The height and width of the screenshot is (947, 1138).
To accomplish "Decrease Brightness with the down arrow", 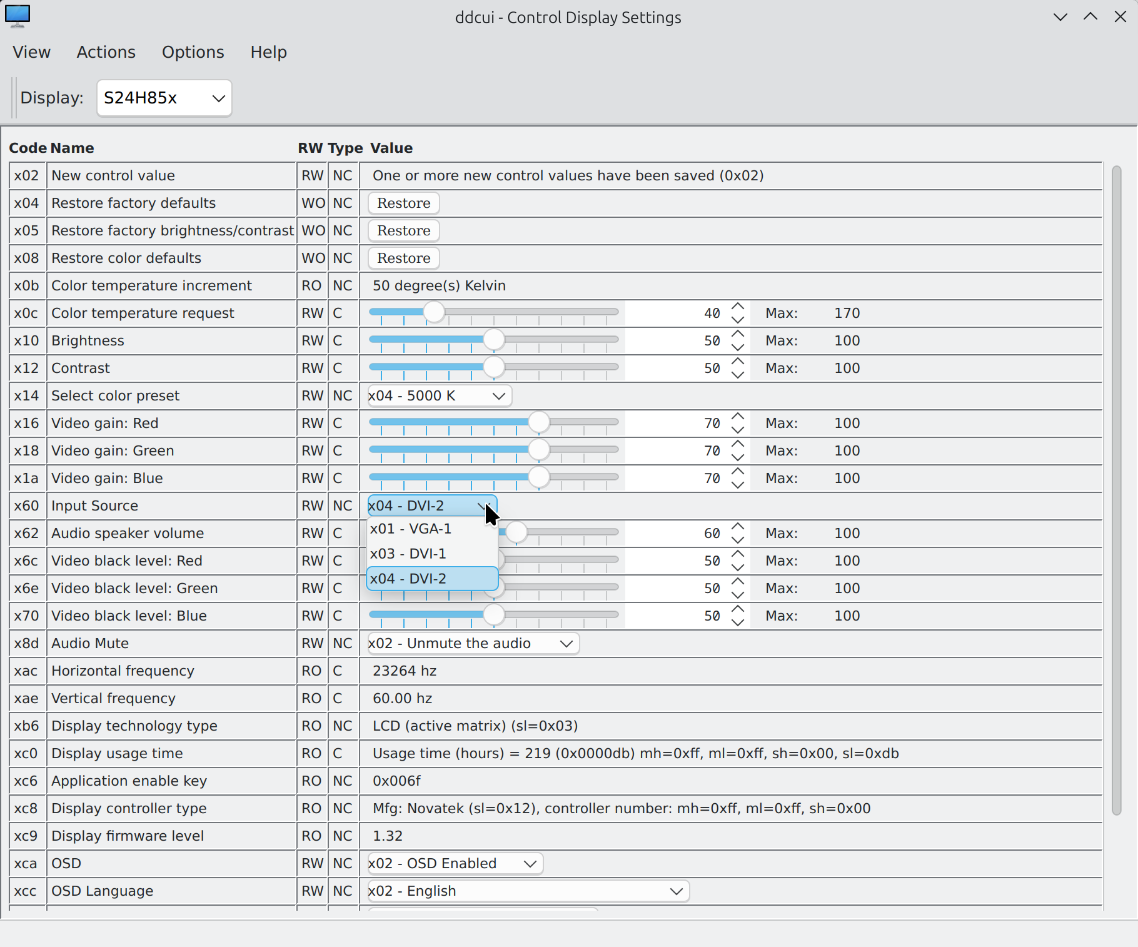I will pyautogui.click(x=738, y=347).
